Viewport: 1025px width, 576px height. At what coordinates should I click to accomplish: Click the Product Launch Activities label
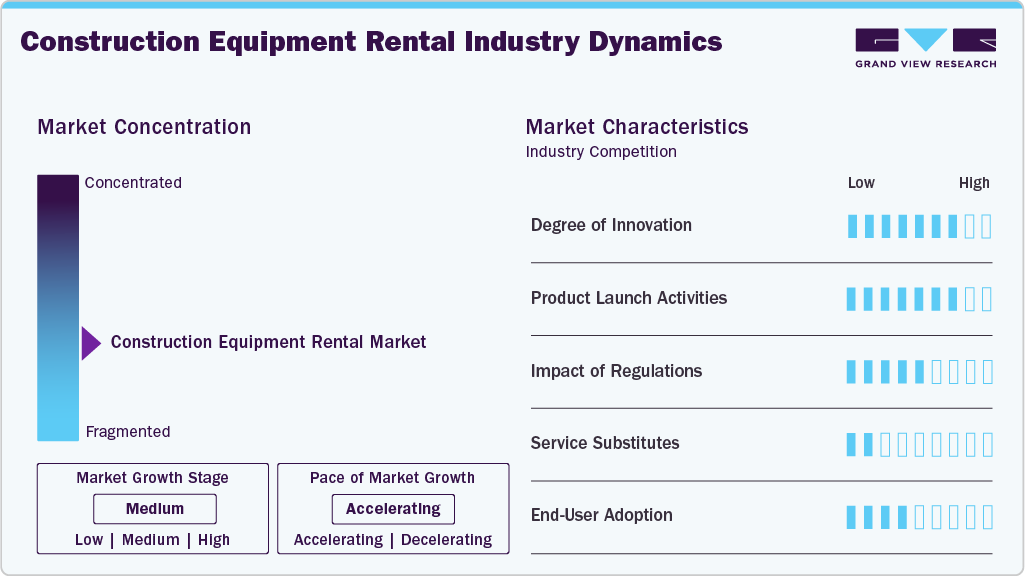(x=629, y=298)
